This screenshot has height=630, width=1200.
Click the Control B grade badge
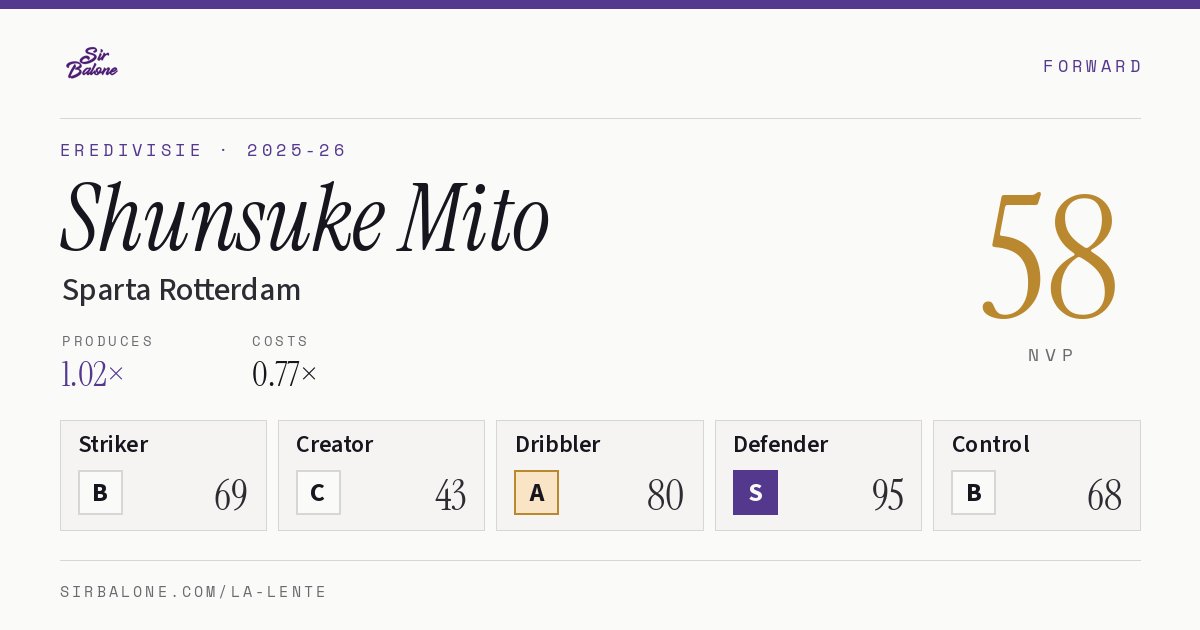[x=973, y=492]
